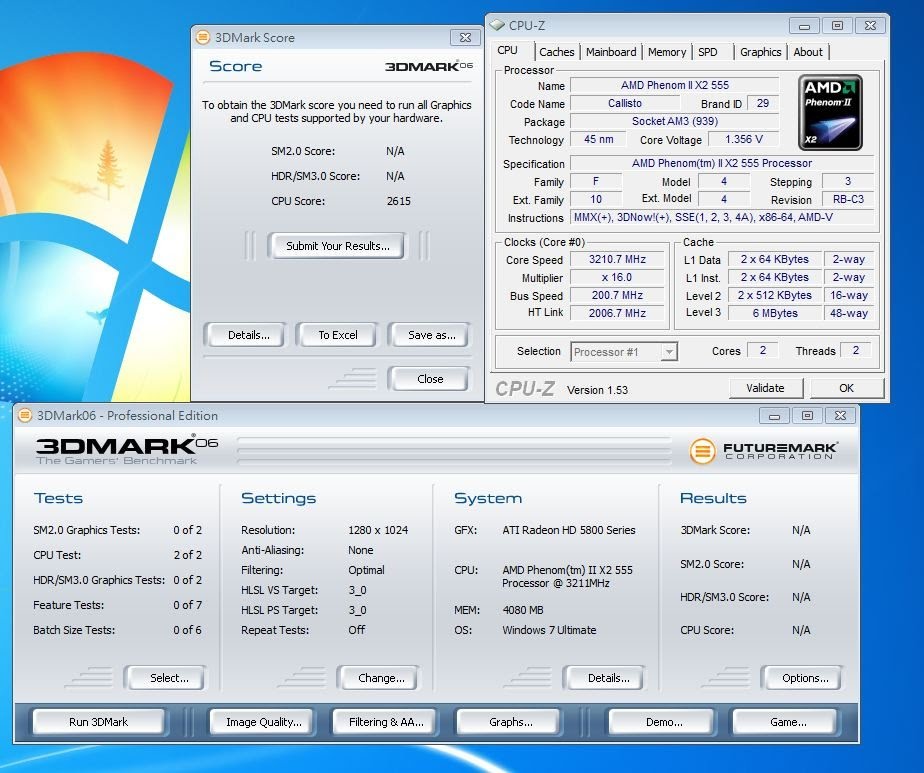Viewport: 924px width, 773px height.
Task: Click OK in CPU-Z
Action: (846, 388)
